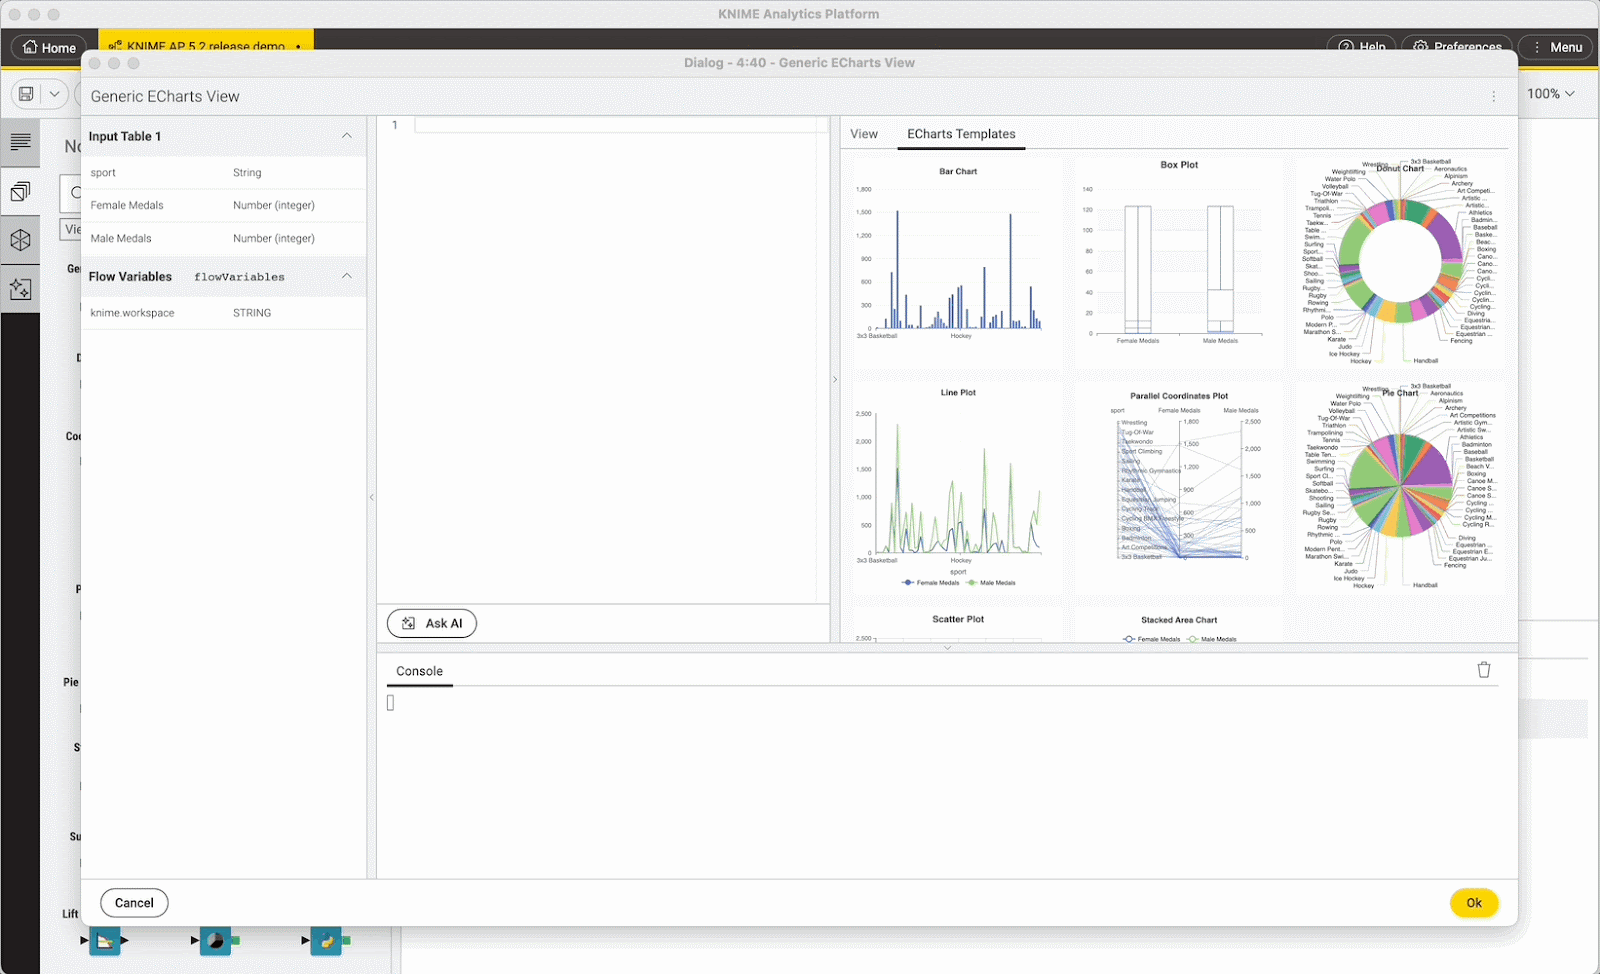The height and width of the screenshot is (974, 1600).
Task: Open the 100% zoom dropdown
Action: click(x=1550, y=93)
